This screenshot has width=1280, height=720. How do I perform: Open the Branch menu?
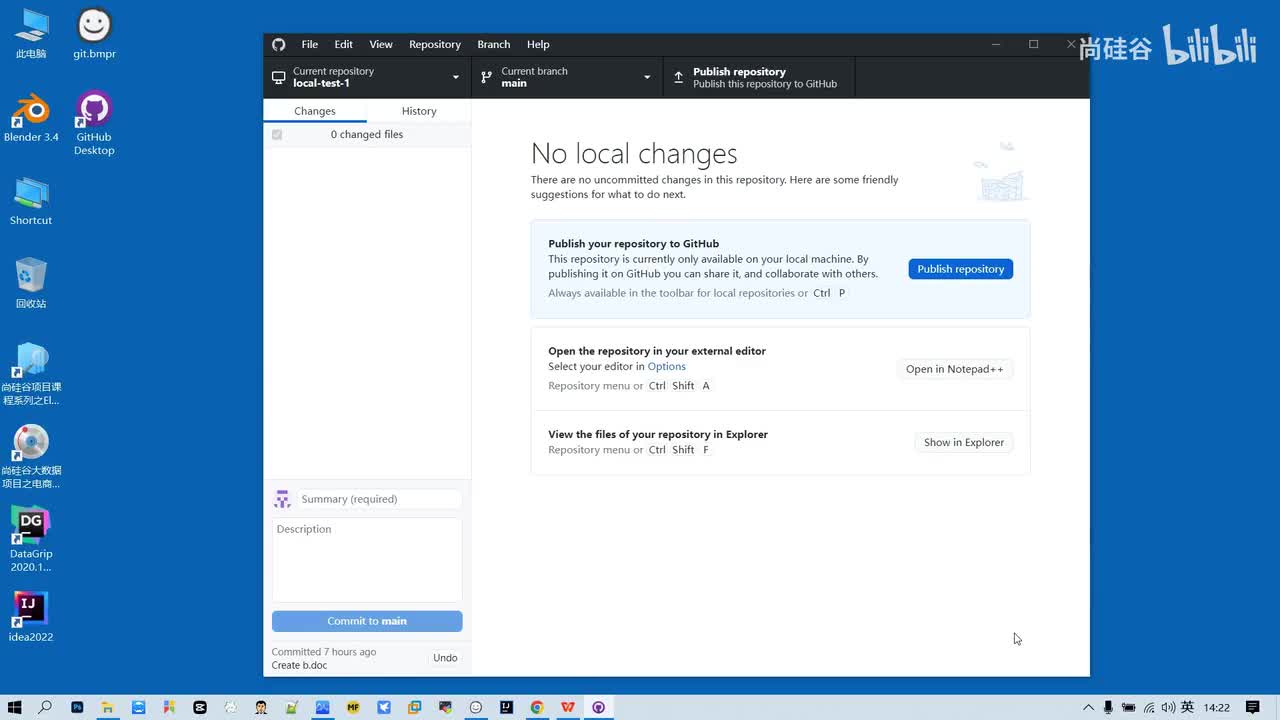[x=494, y=44]
